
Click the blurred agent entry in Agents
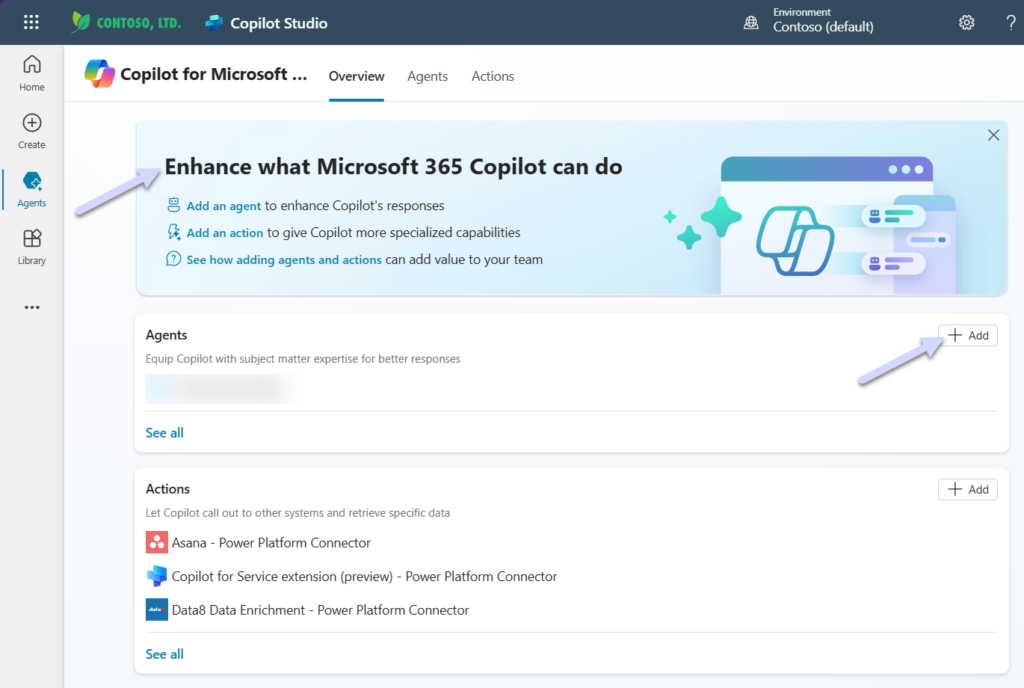tap(217, 388)
